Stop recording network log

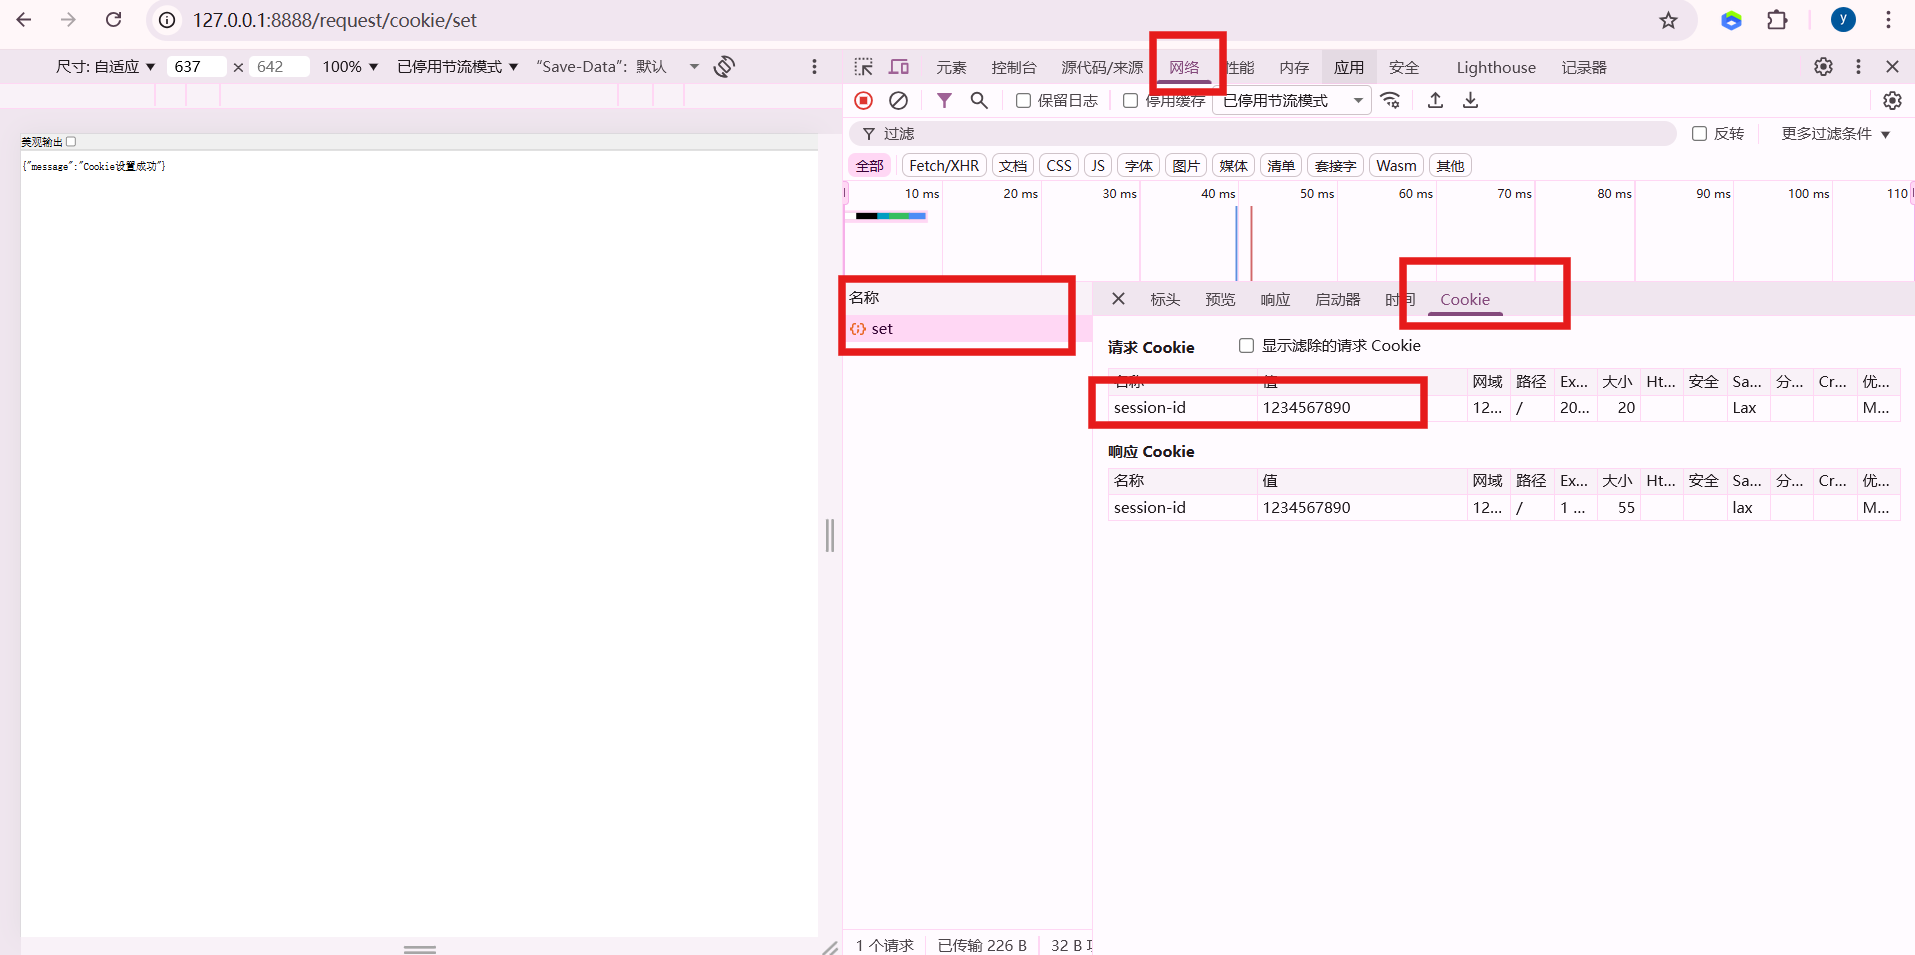(862, 100)
